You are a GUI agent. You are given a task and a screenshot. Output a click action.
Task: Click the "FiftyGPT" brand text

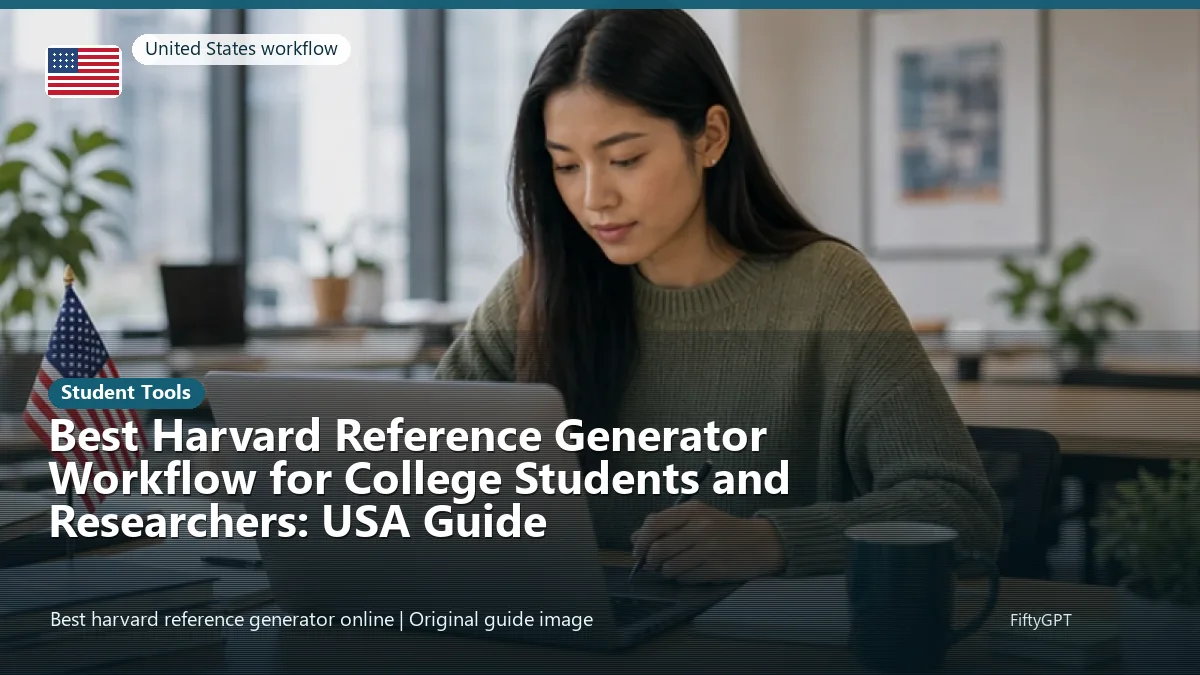pos(1041,620)
